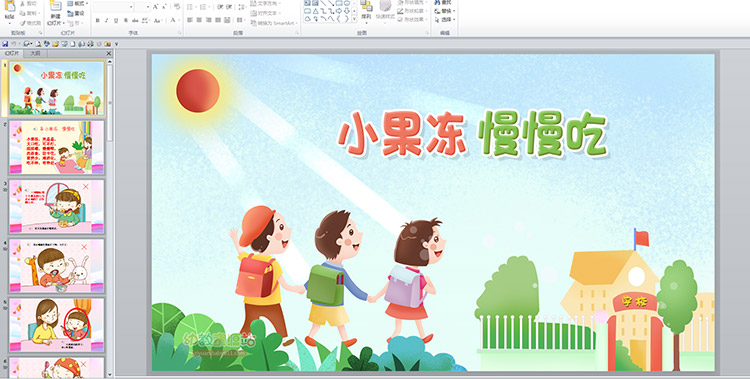The width and height of the screenshot is (750, 379).
Task: Toggle Bold formatting
Action: click(98, 21)
